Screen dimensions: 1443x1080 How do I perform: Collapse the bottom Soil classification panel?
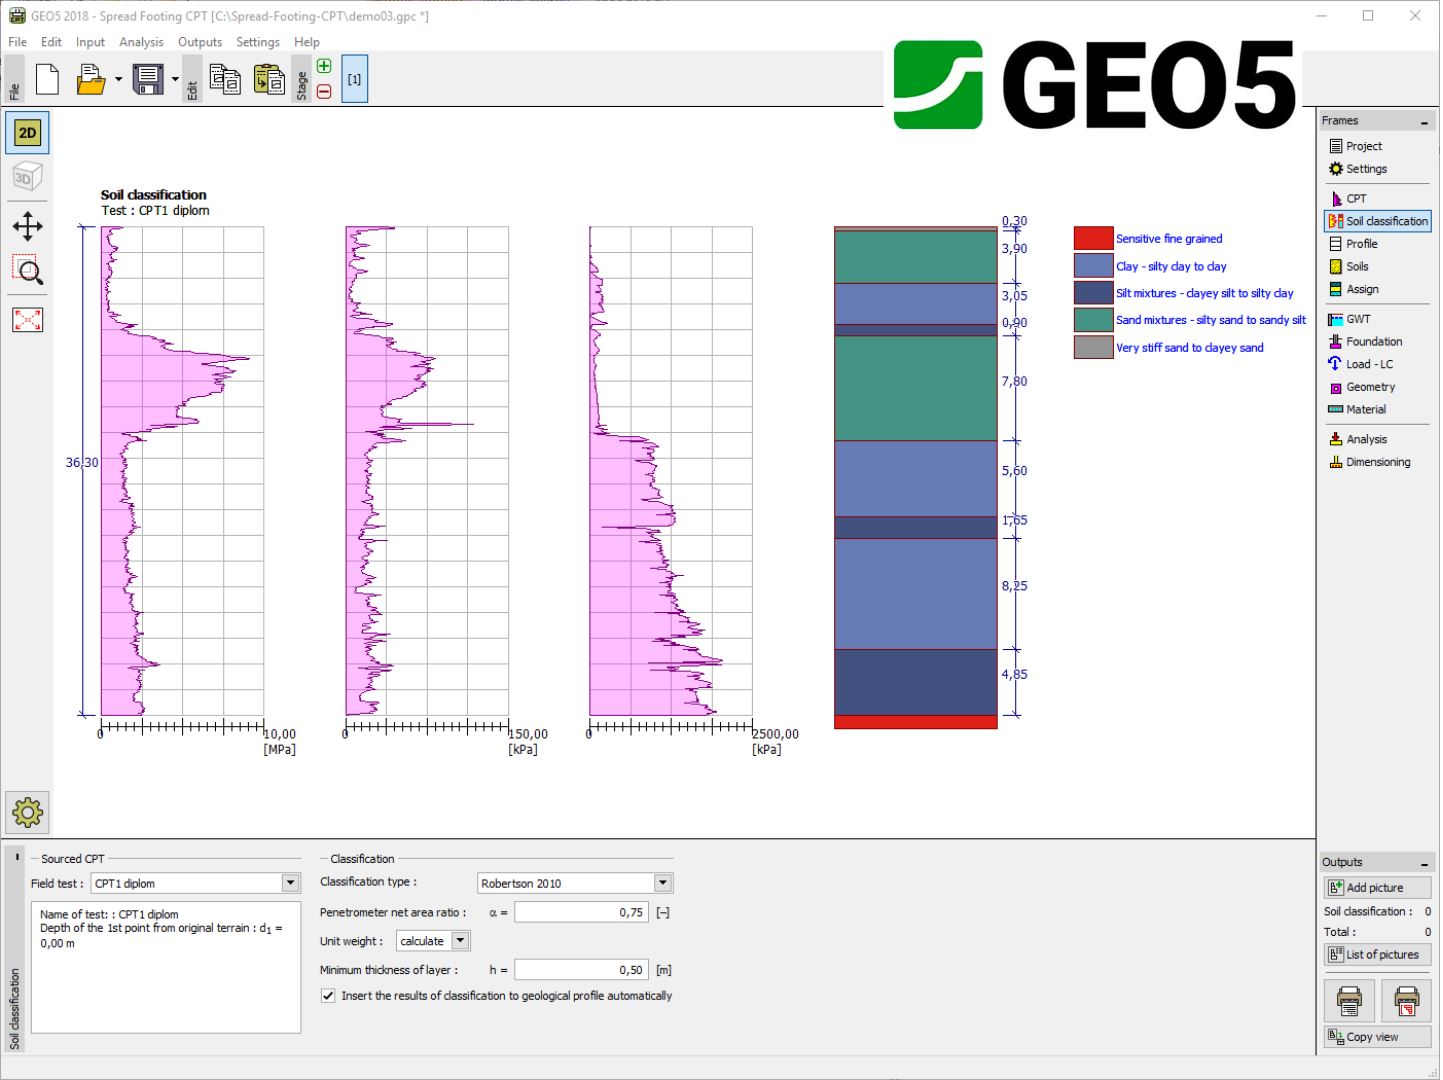pyautogui.click(x=17, y=857)
